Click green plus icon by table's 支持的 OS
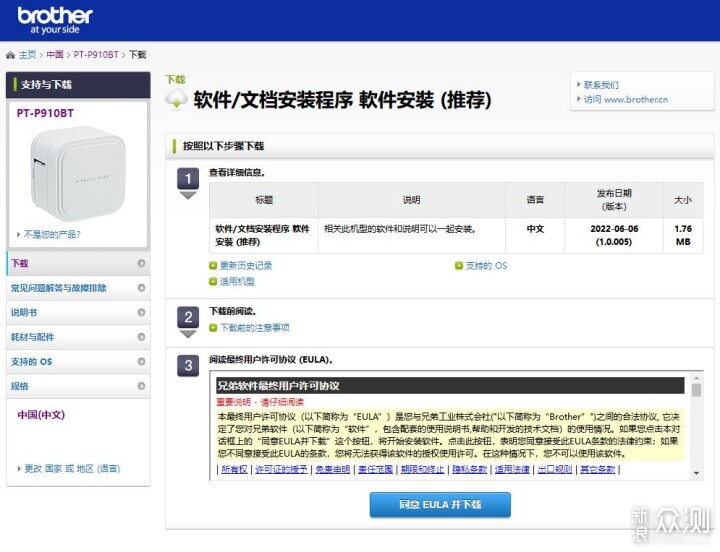Viewport: 720px width, 552px height. pos(459,265)
